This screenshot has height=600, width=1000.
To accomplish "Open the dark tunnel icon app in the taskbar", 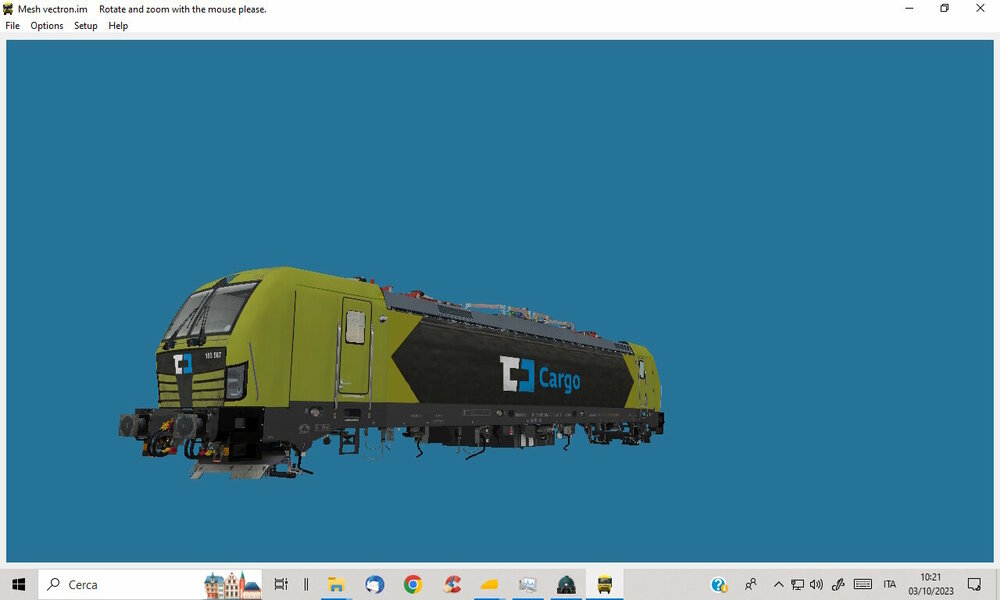I will pos(566,584).
